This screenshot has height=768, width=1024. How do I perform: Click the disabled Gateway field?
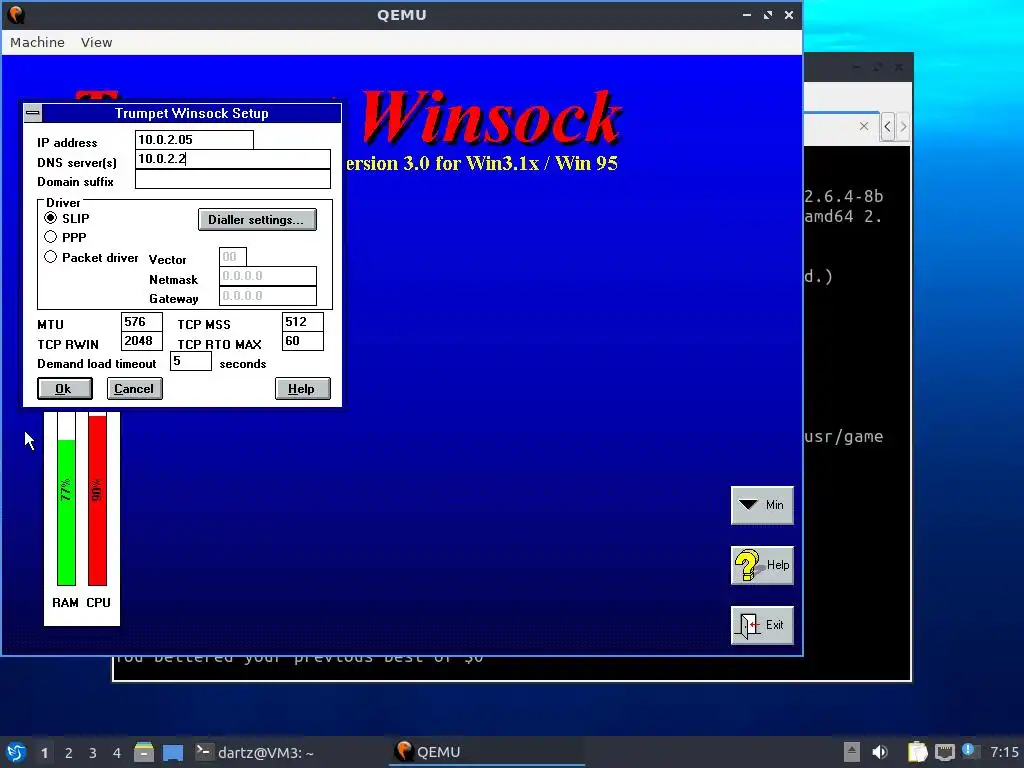click(268, 296)
